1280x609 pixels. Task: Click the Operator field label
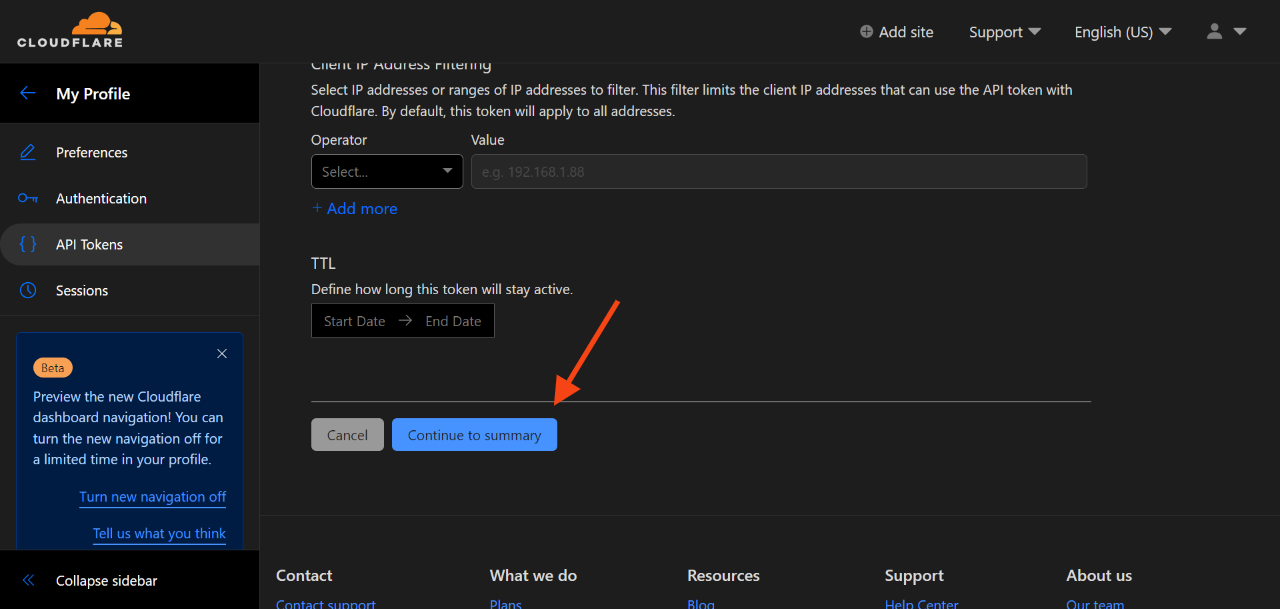339,140
